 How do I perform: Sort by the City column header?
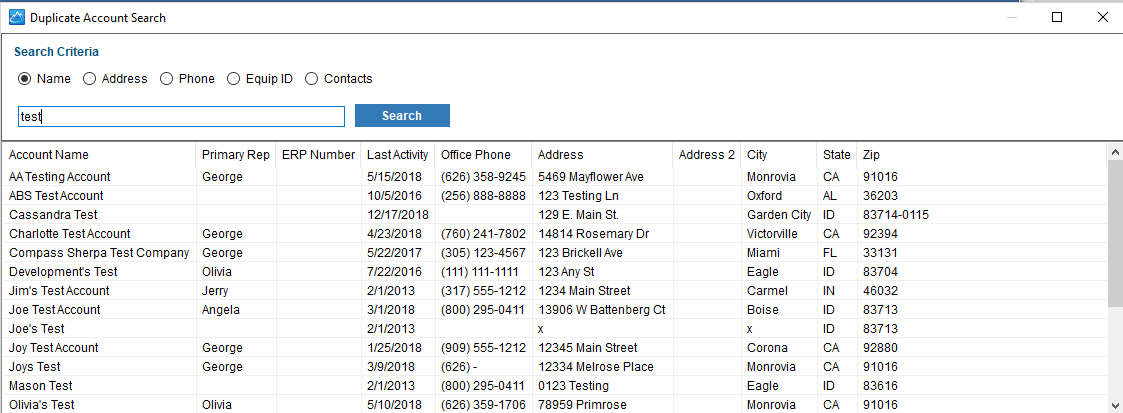point(757,155)
